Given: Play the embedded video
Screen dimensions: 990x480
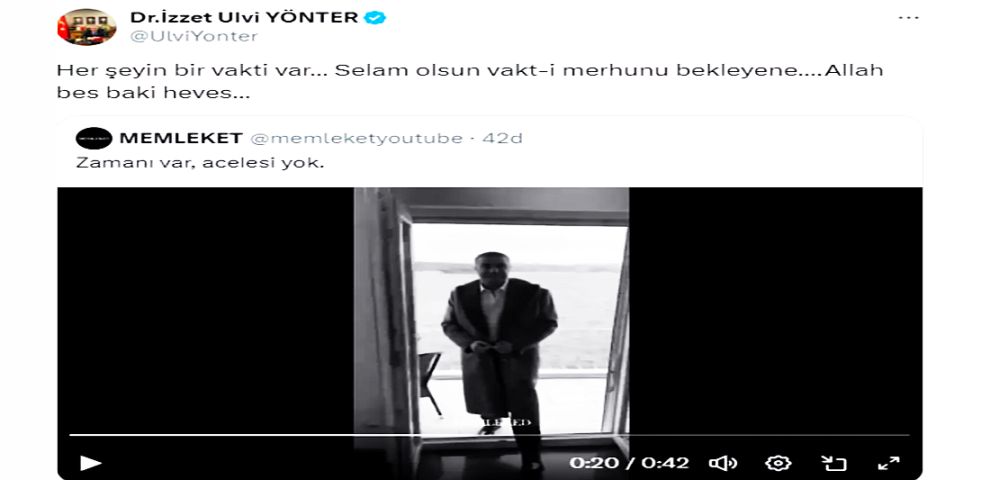Looking at the screenshot, I should coord(90,463).
